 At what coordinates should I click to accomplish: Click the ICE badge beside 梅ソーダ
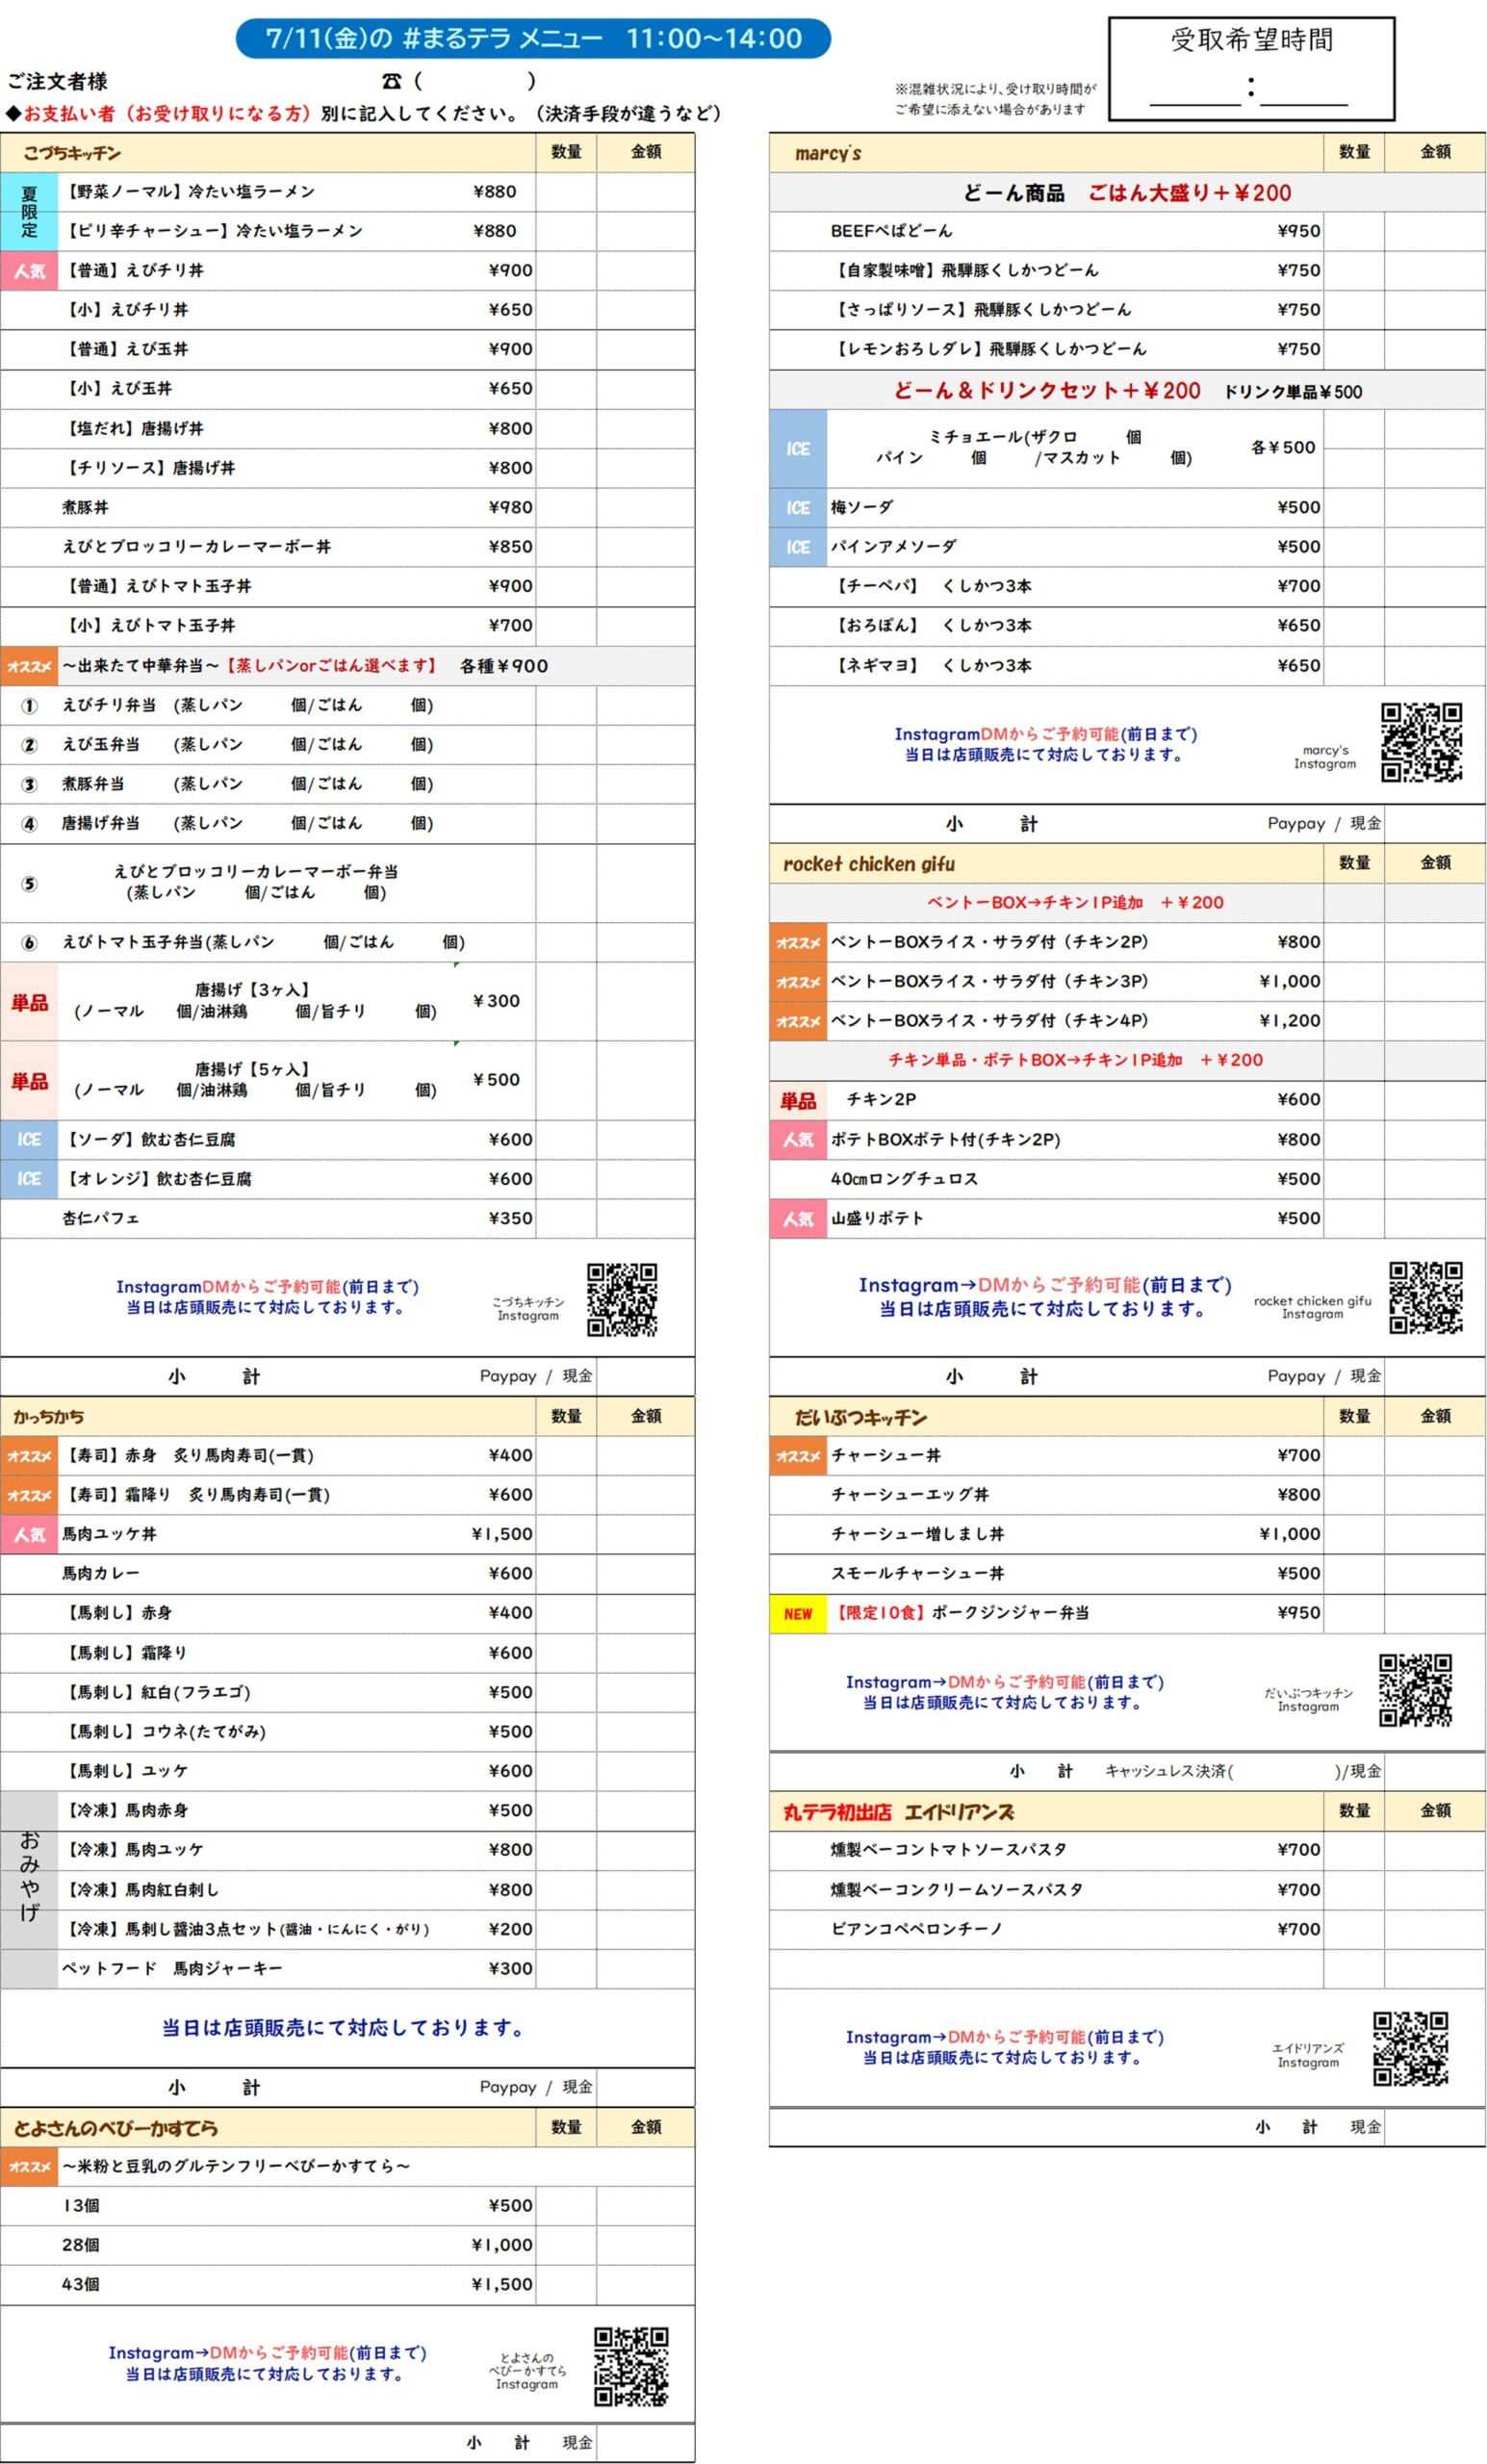(x=798, y=508)
